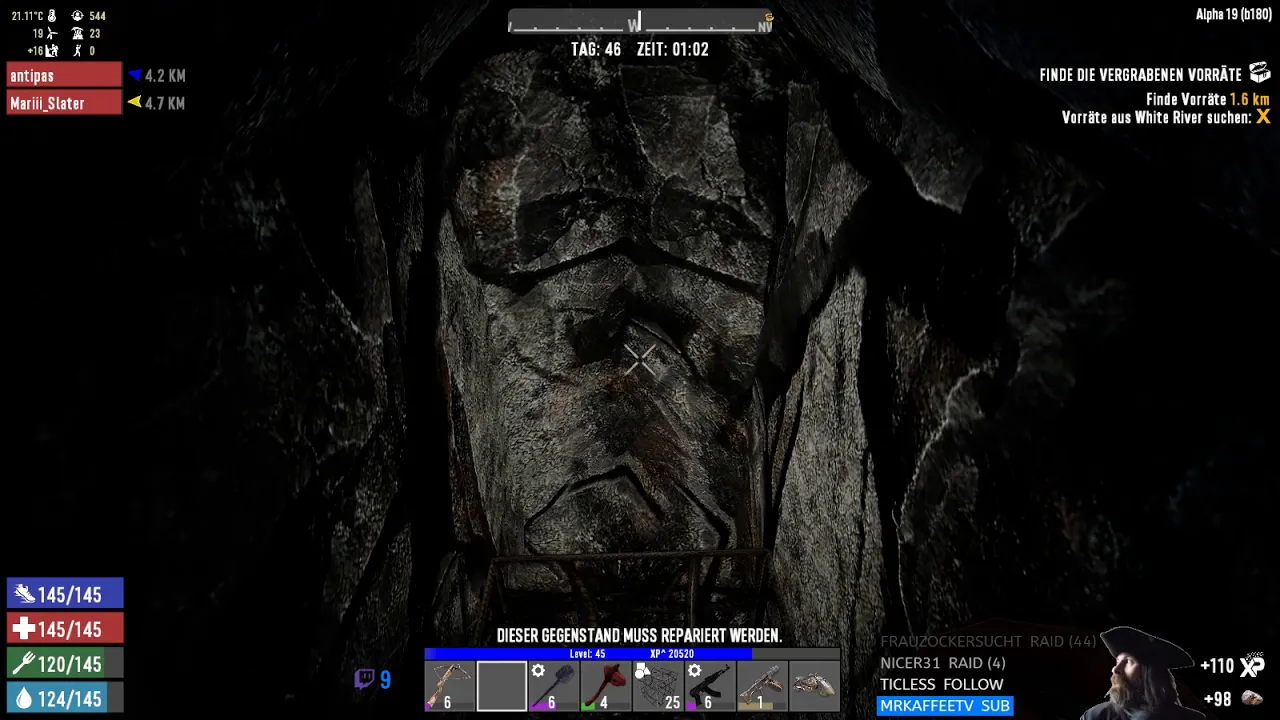This screenshot has height=720, width=1280.
Task: Click the treasure chest quest icon
Action: pos(1259,73)
